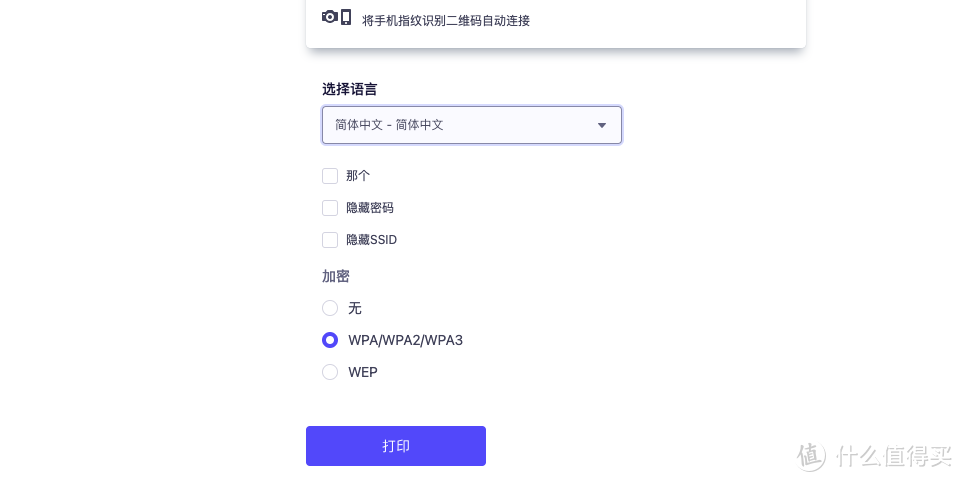Screen dimensions: 963x482
Task: Check the 隐藏SSID checkbox box
Action: [330, 240]
